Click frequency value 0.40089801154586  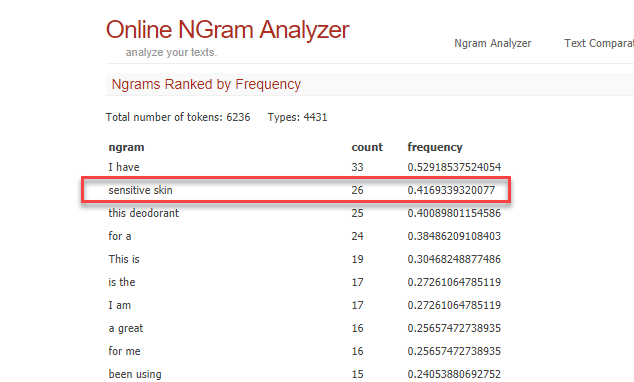454,213
